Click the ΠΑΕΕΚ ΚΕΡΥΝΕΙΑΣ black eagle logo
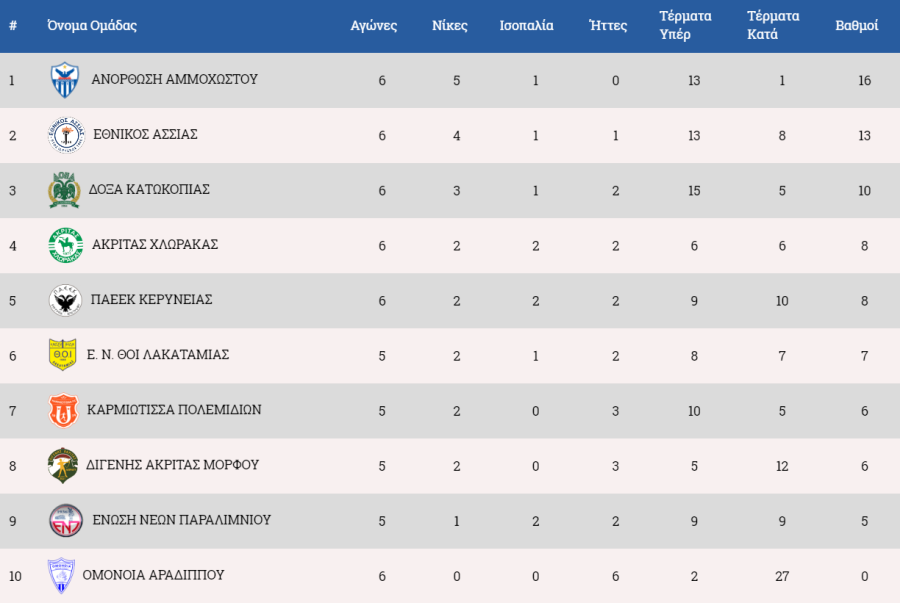This screenshot has width=900, height=603. pyautogui.click(x=65, y=300)
